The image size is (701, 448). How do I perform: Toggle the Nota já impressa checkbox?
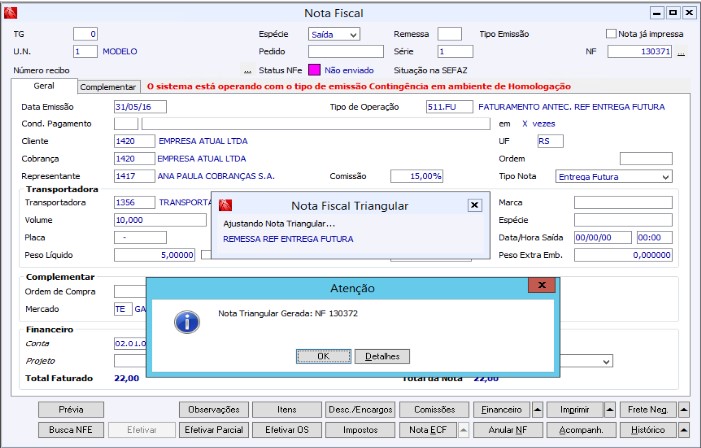[x=611, y=34]
